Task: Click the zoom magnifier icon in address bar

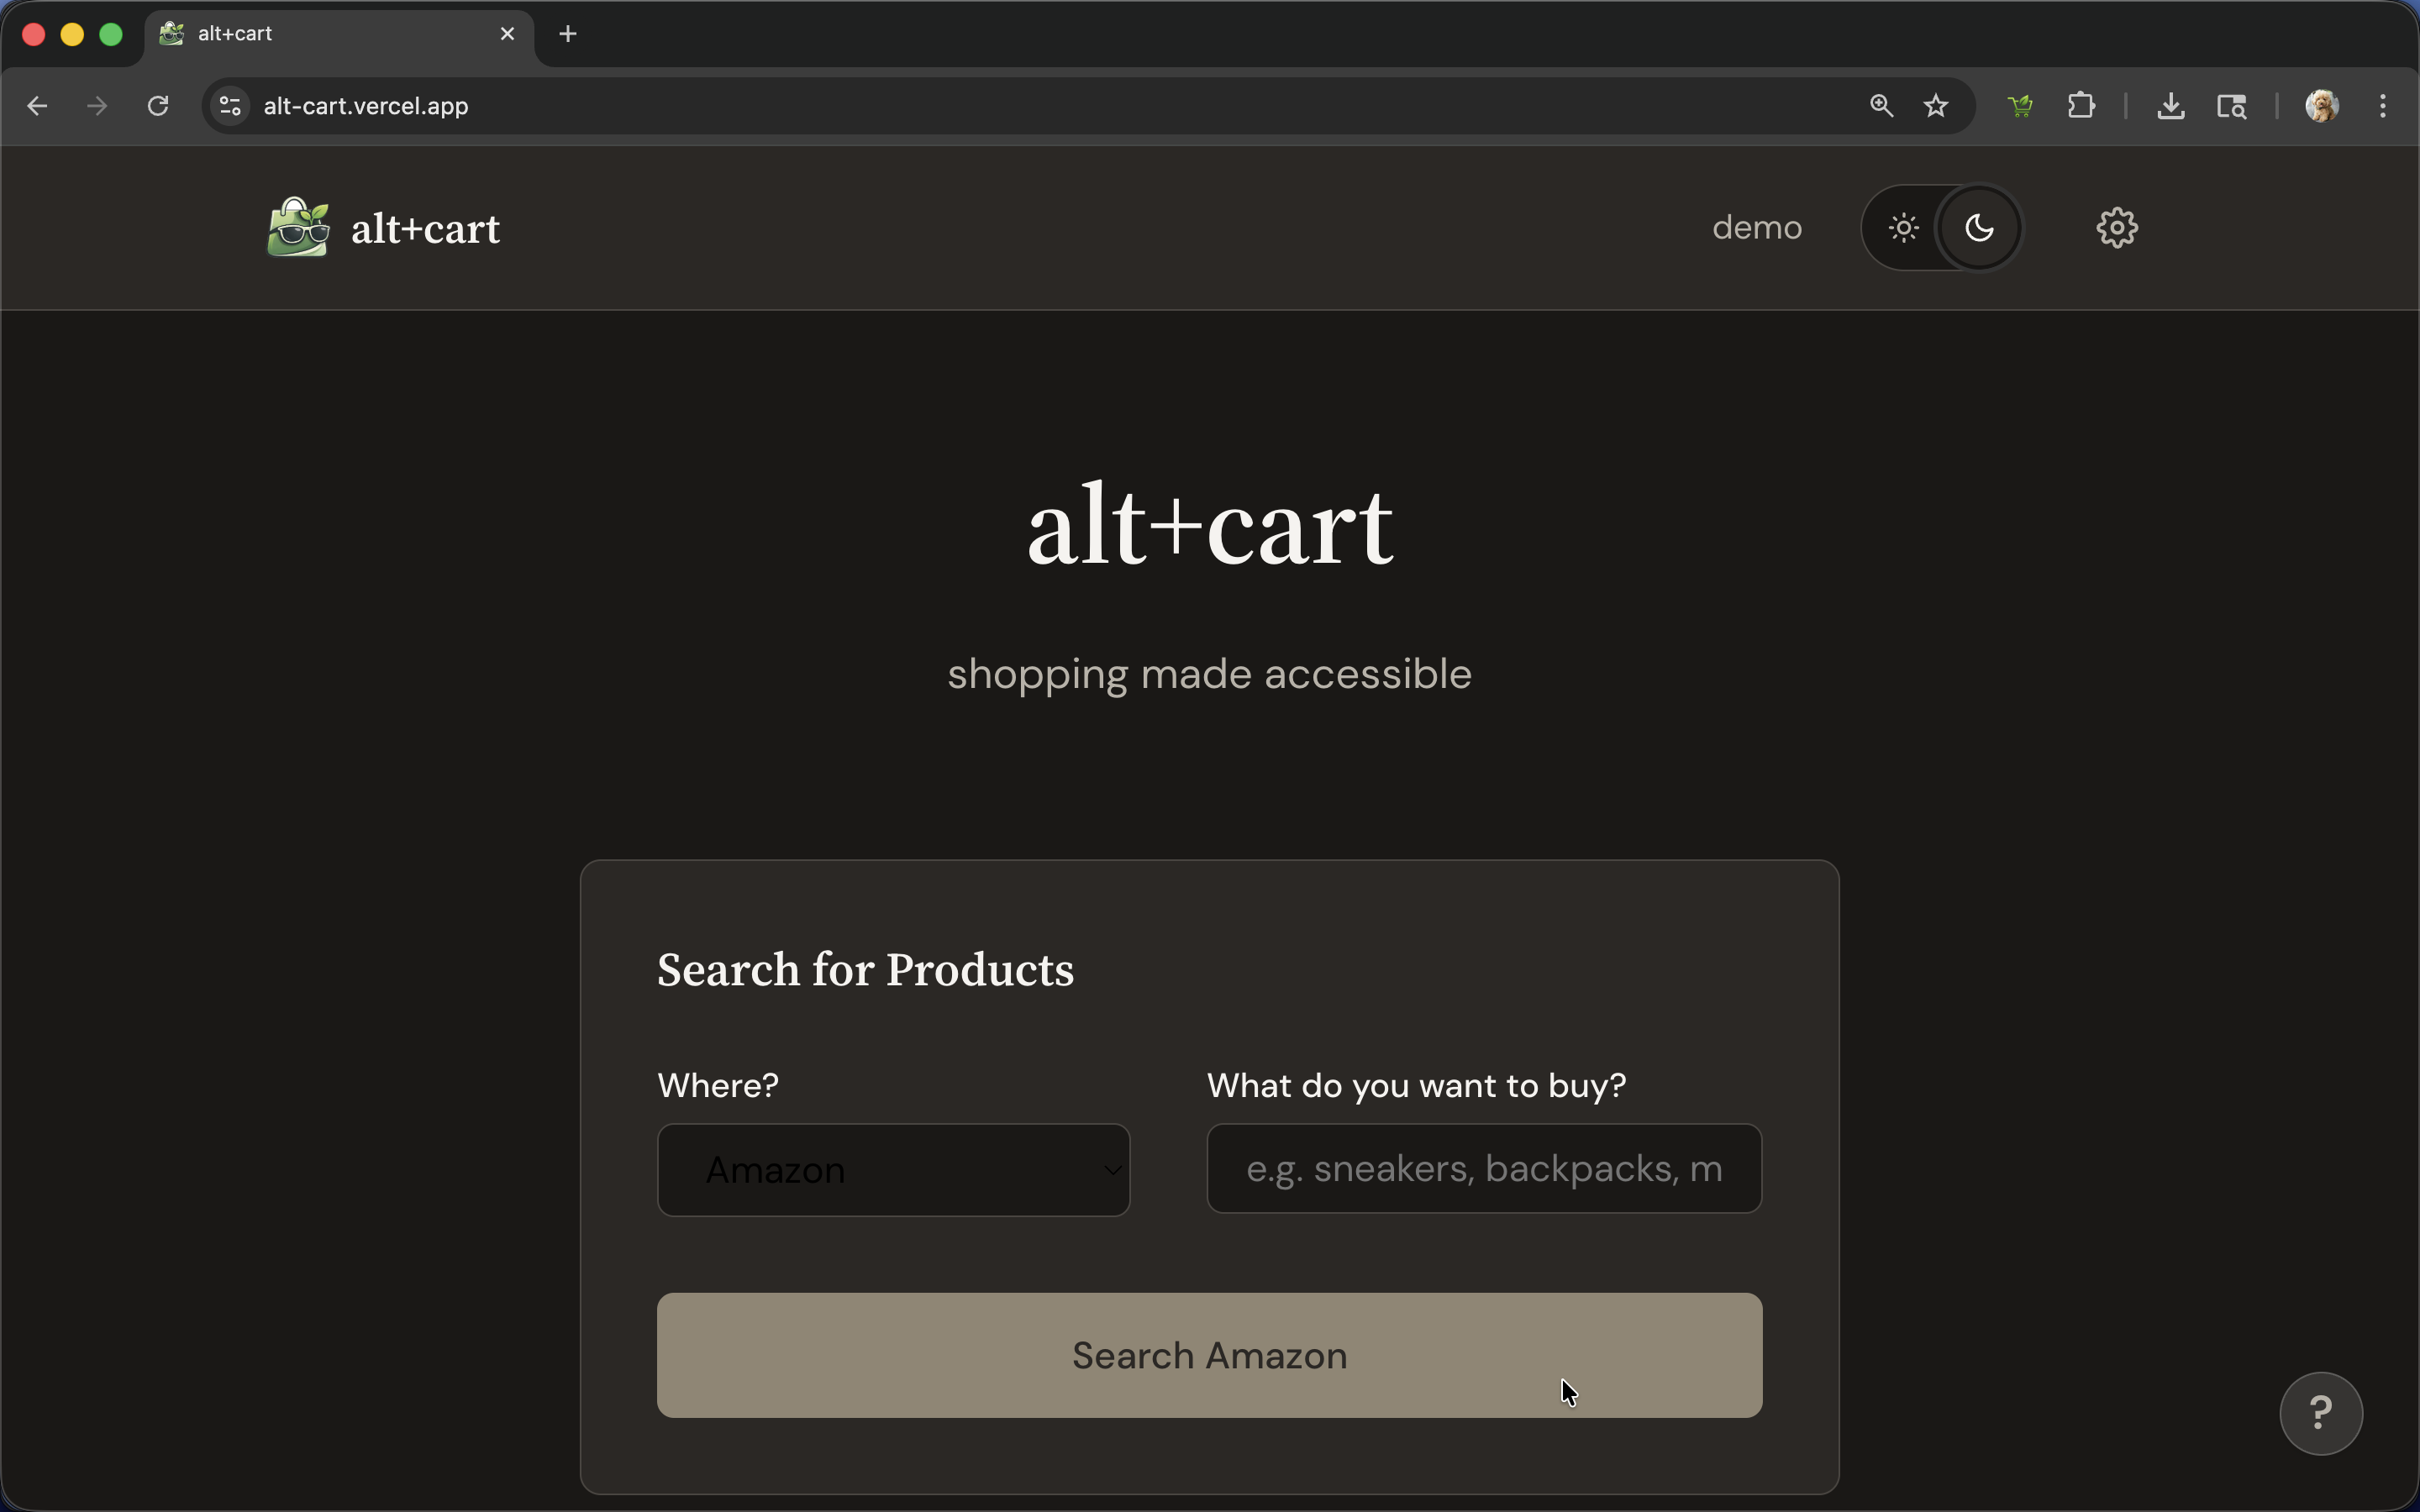Action: point(1881,106)
